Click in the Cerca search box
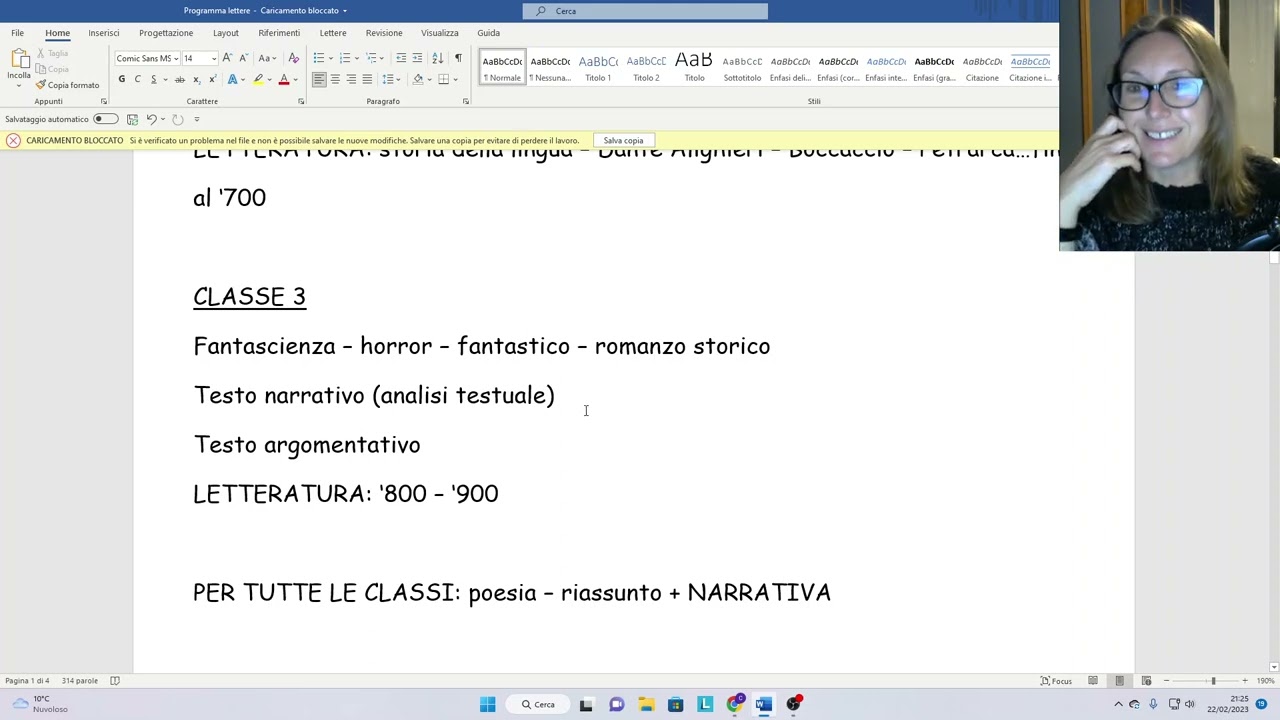The width and height of the screenshot is (1280, 720). pos(645,11)
